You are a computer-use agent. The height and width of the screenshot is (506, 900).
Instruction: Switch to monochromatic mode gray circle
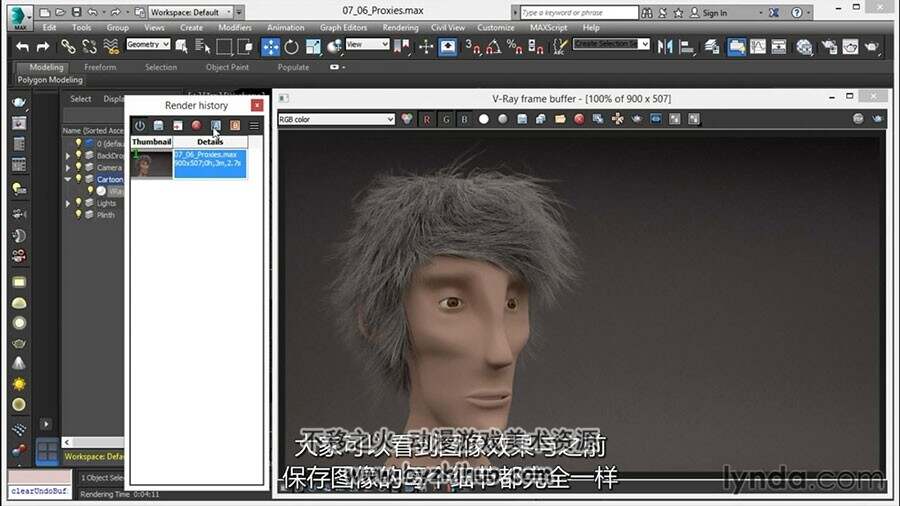(503, 119)
